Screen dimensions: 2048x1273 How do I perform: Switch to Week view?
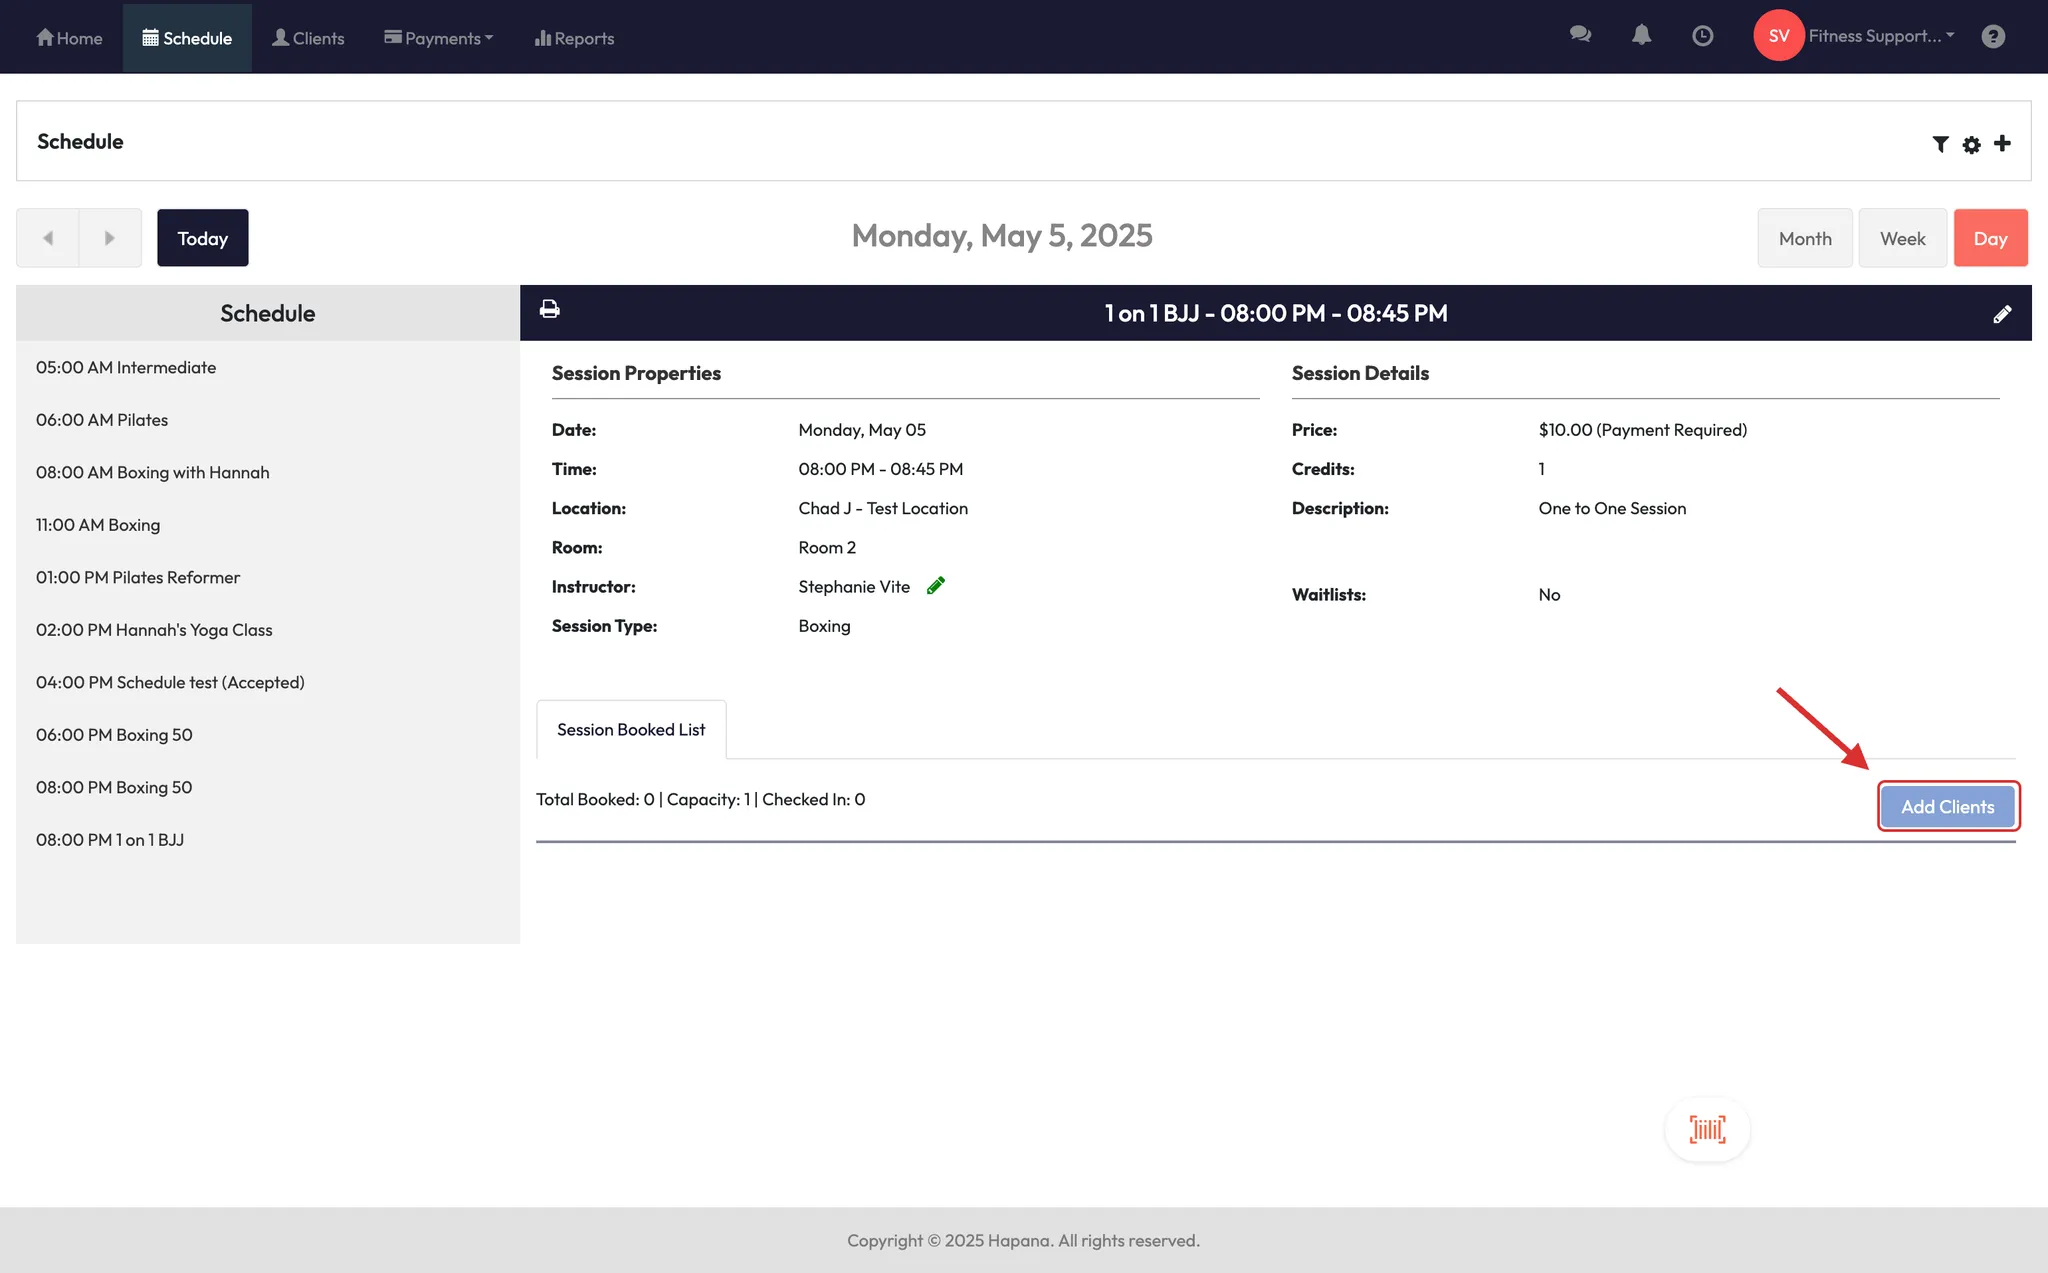pos(1902,238)
